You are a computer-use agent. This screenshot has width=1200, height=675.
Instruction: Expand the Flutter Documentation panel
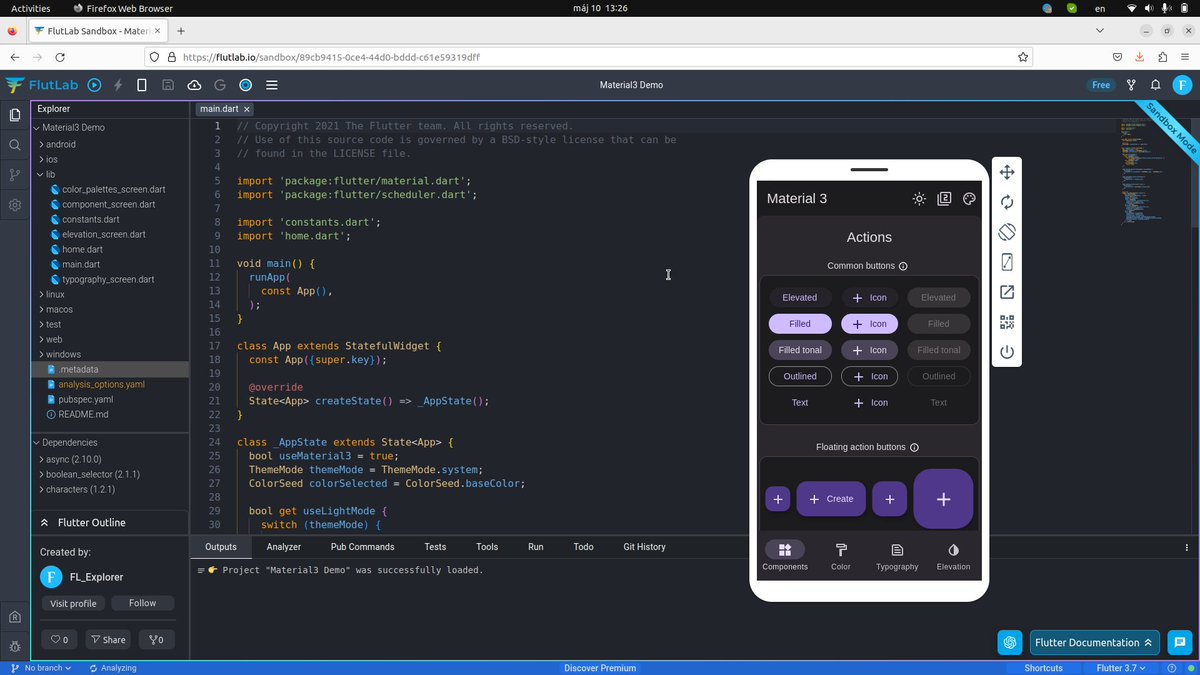[x=1095, y=642]
